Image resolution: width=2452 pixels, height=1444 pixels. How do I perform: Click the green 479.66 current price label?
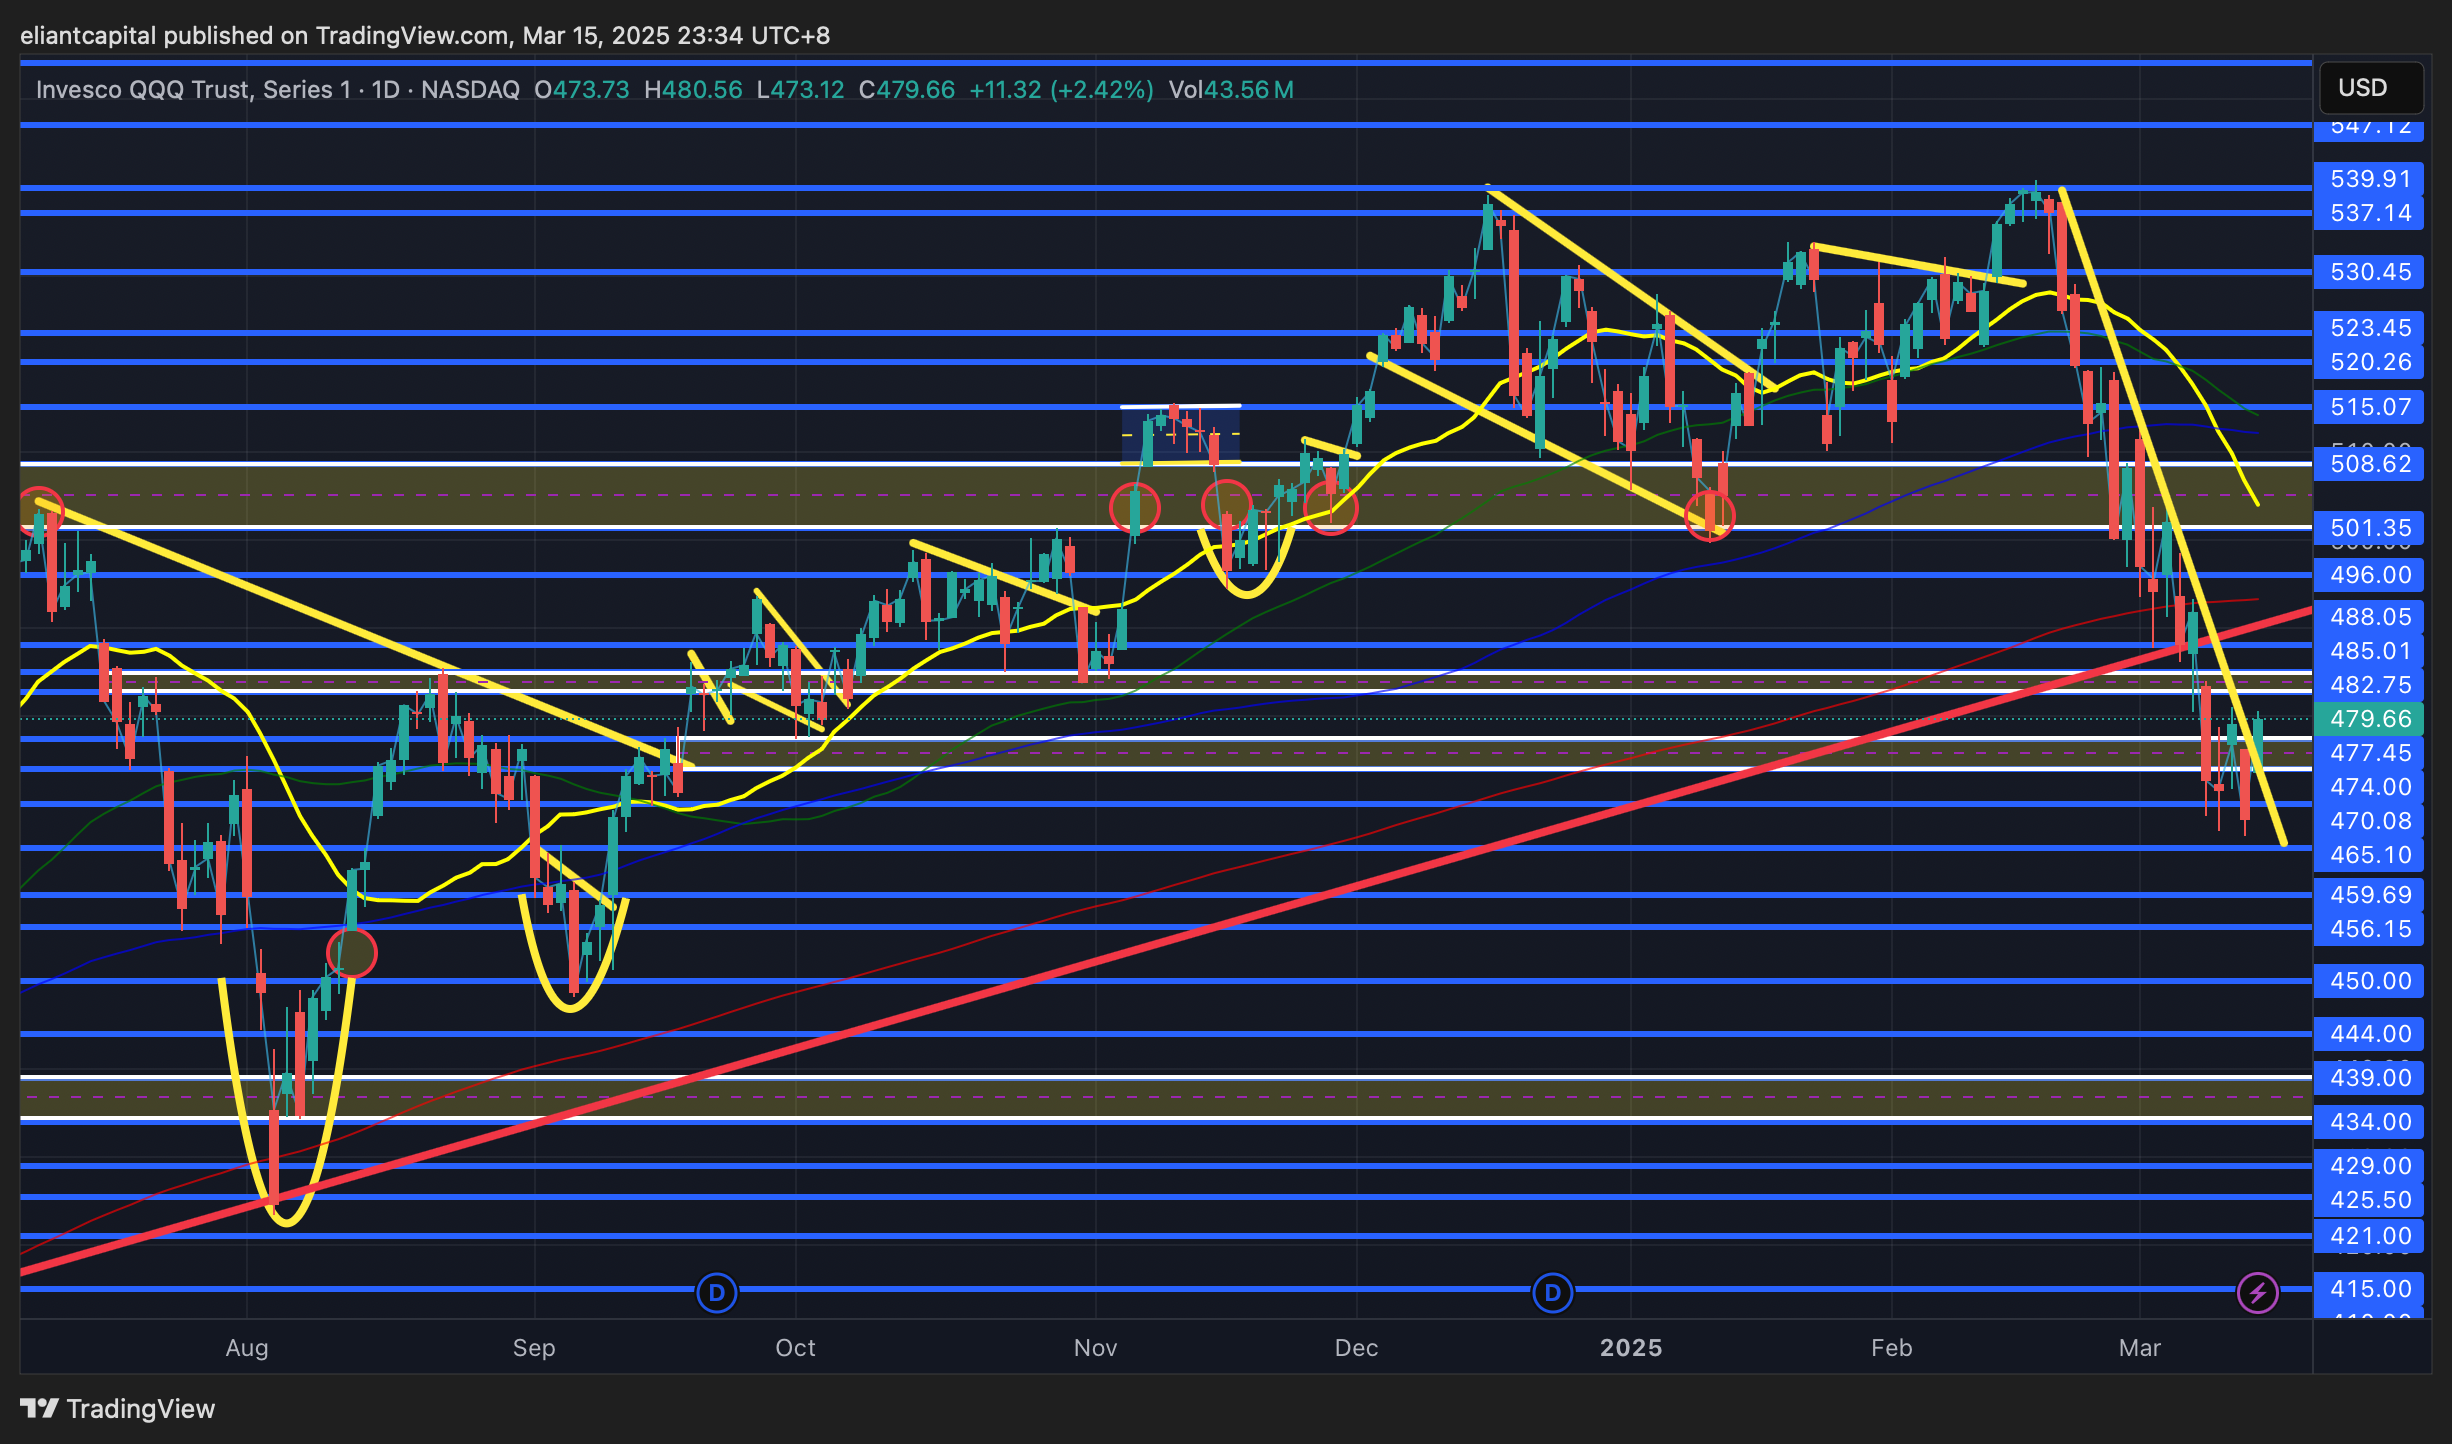coord(2369,719)
